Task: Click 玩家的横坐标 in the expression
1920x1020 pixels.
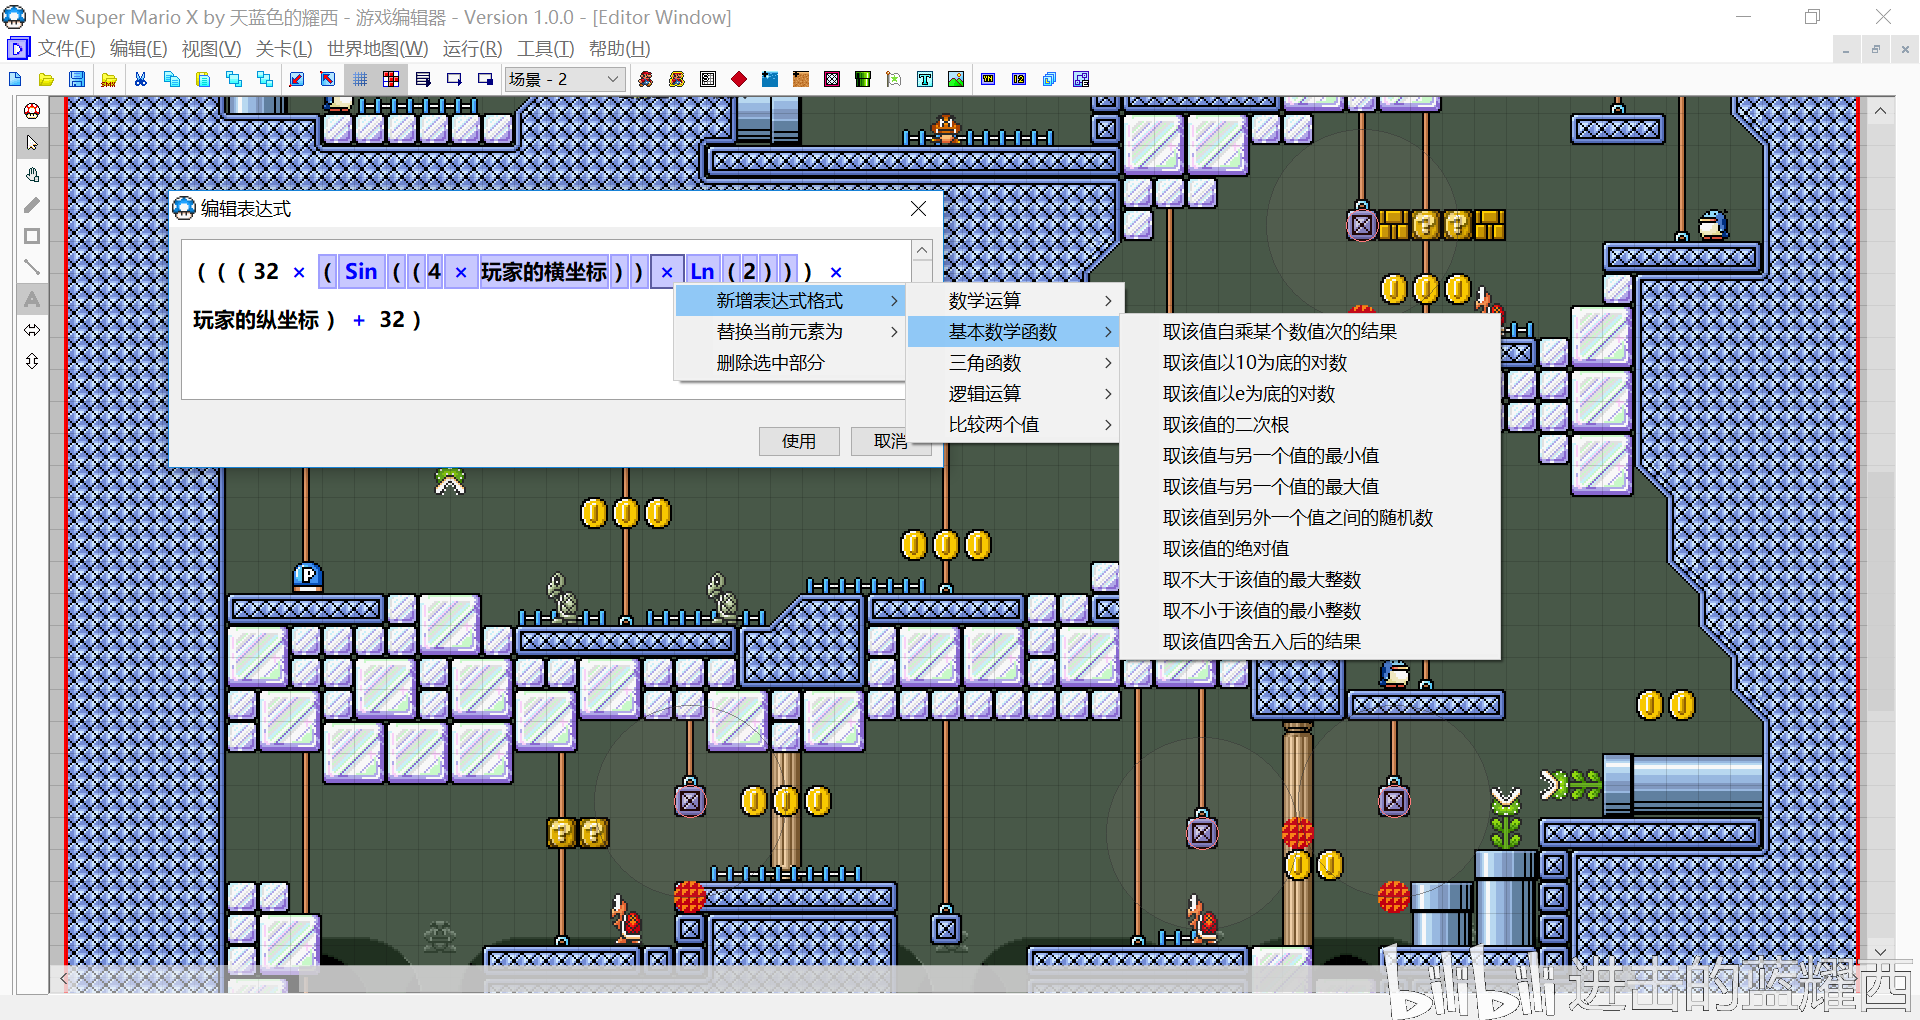Action: (544, 272)
